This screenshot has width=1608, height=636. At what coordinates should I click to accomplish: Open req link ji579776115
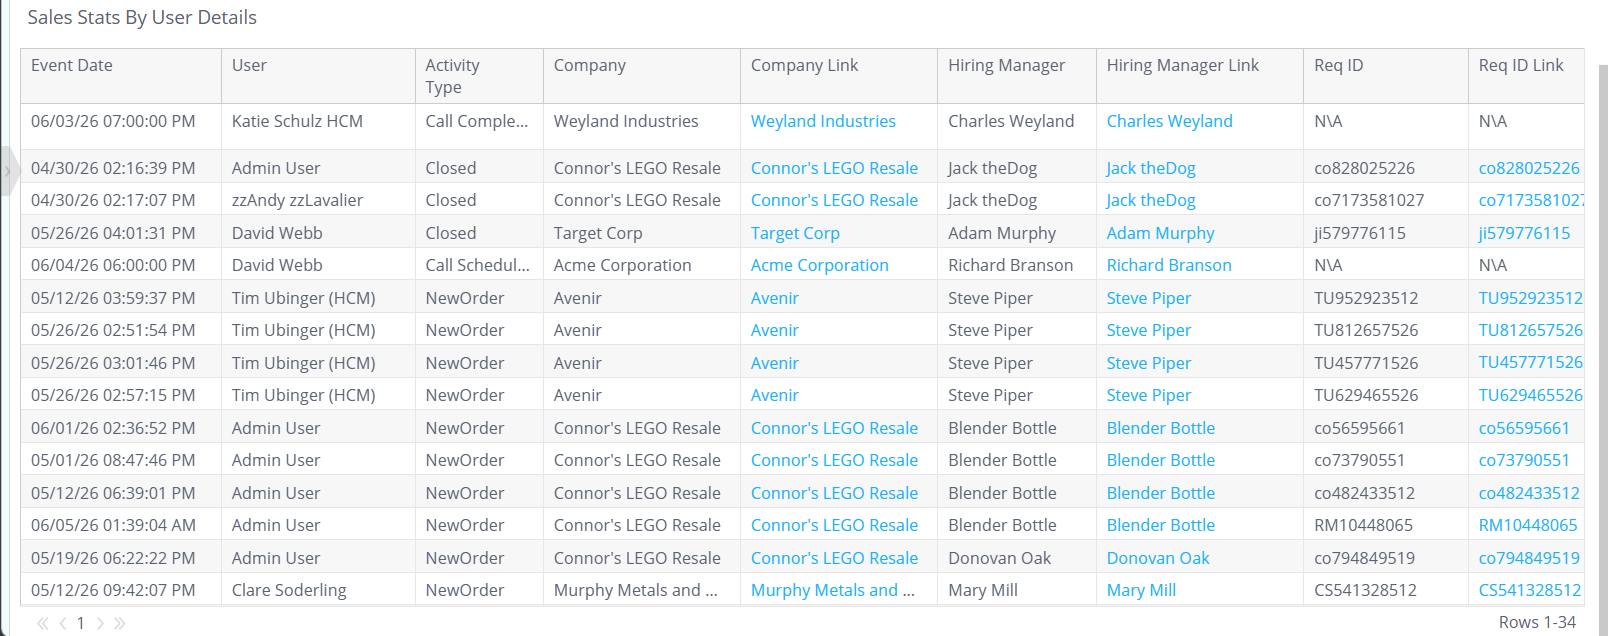coord(1524,233)
